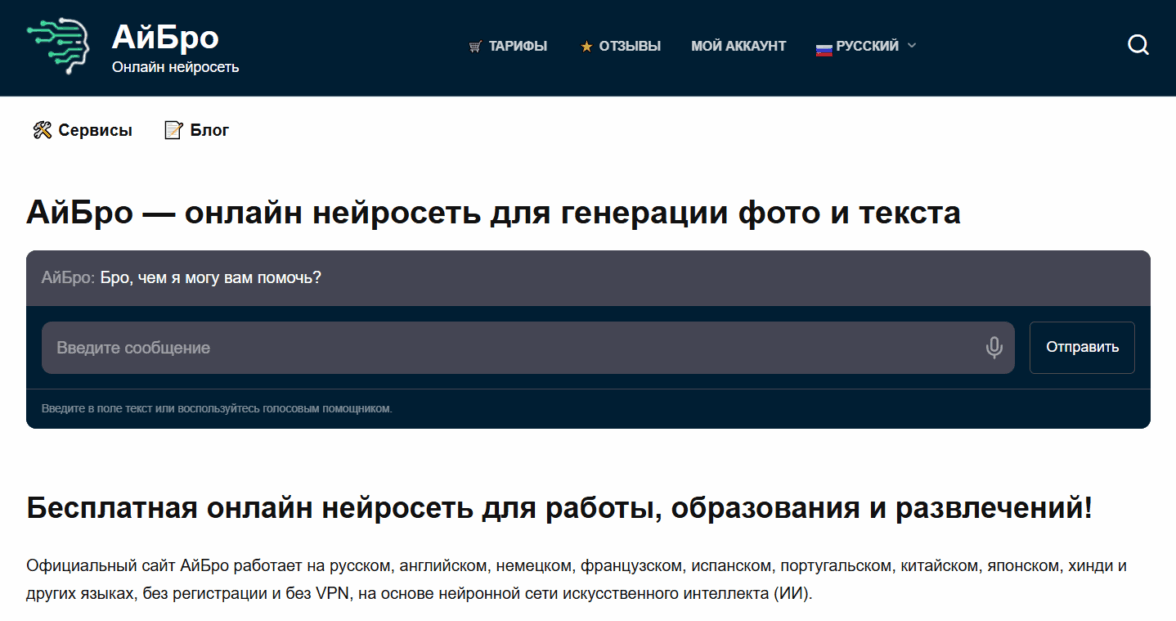Click the Russian flag icon
This screenshot has width=1176, height=621.
(824, 50)
